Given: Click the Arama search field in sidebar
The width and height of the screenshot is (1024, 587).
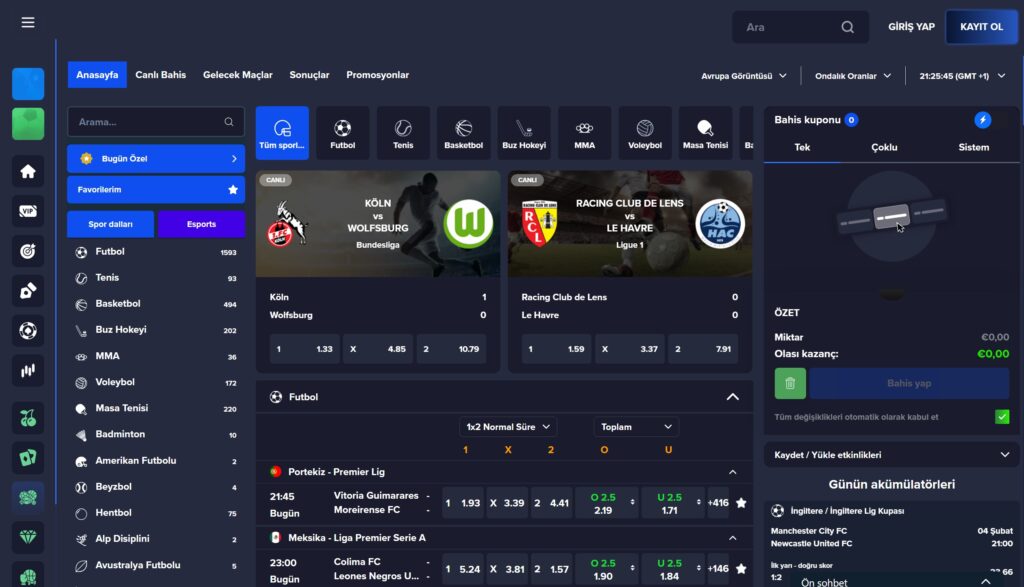Looking at the screenshot, I should pyautogui.click(x=155, y=122).
